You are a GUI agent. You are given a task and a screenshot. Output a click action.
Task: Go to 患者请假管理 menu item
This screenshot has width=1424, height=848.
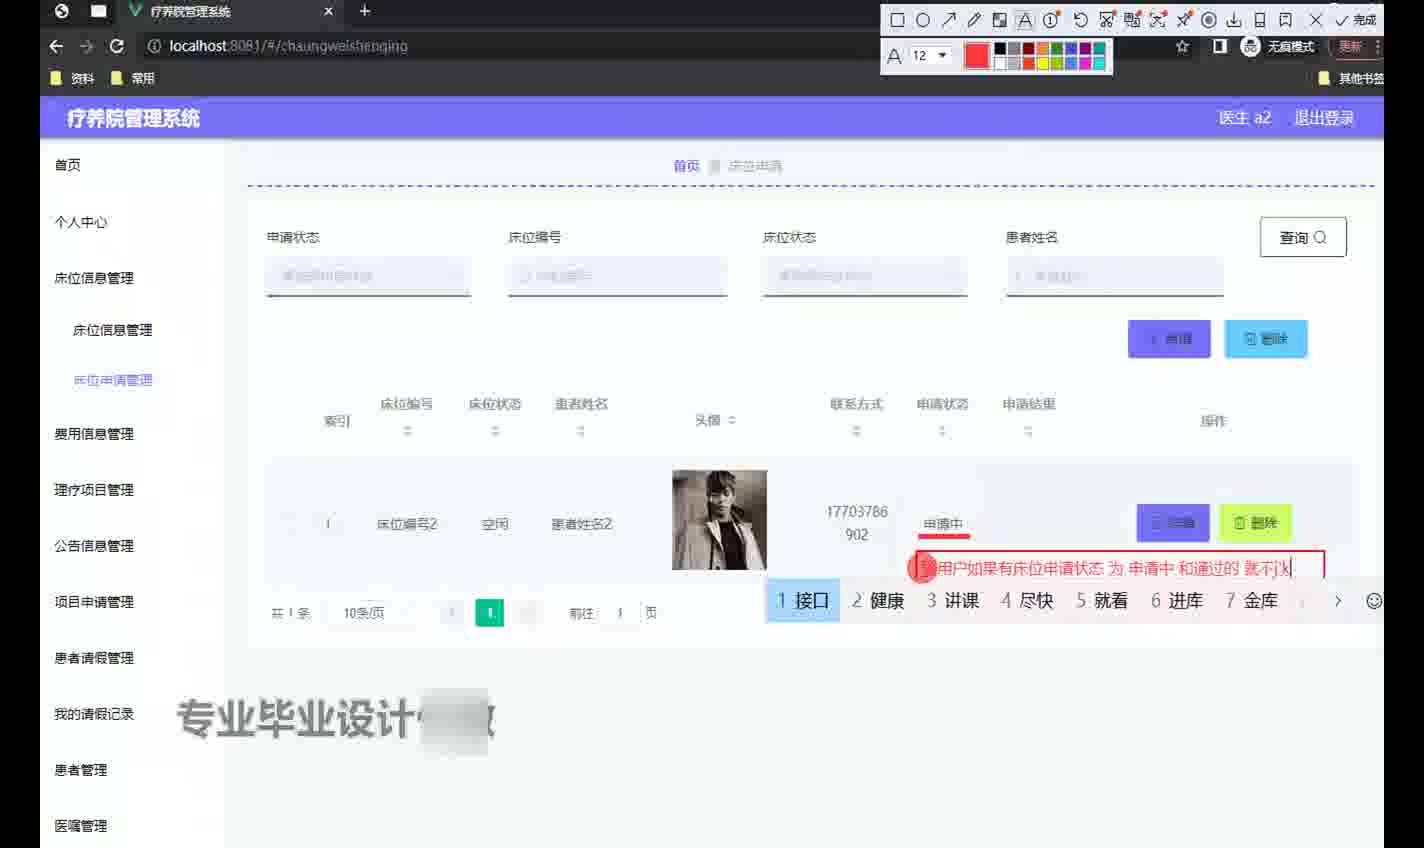(94, 658)
